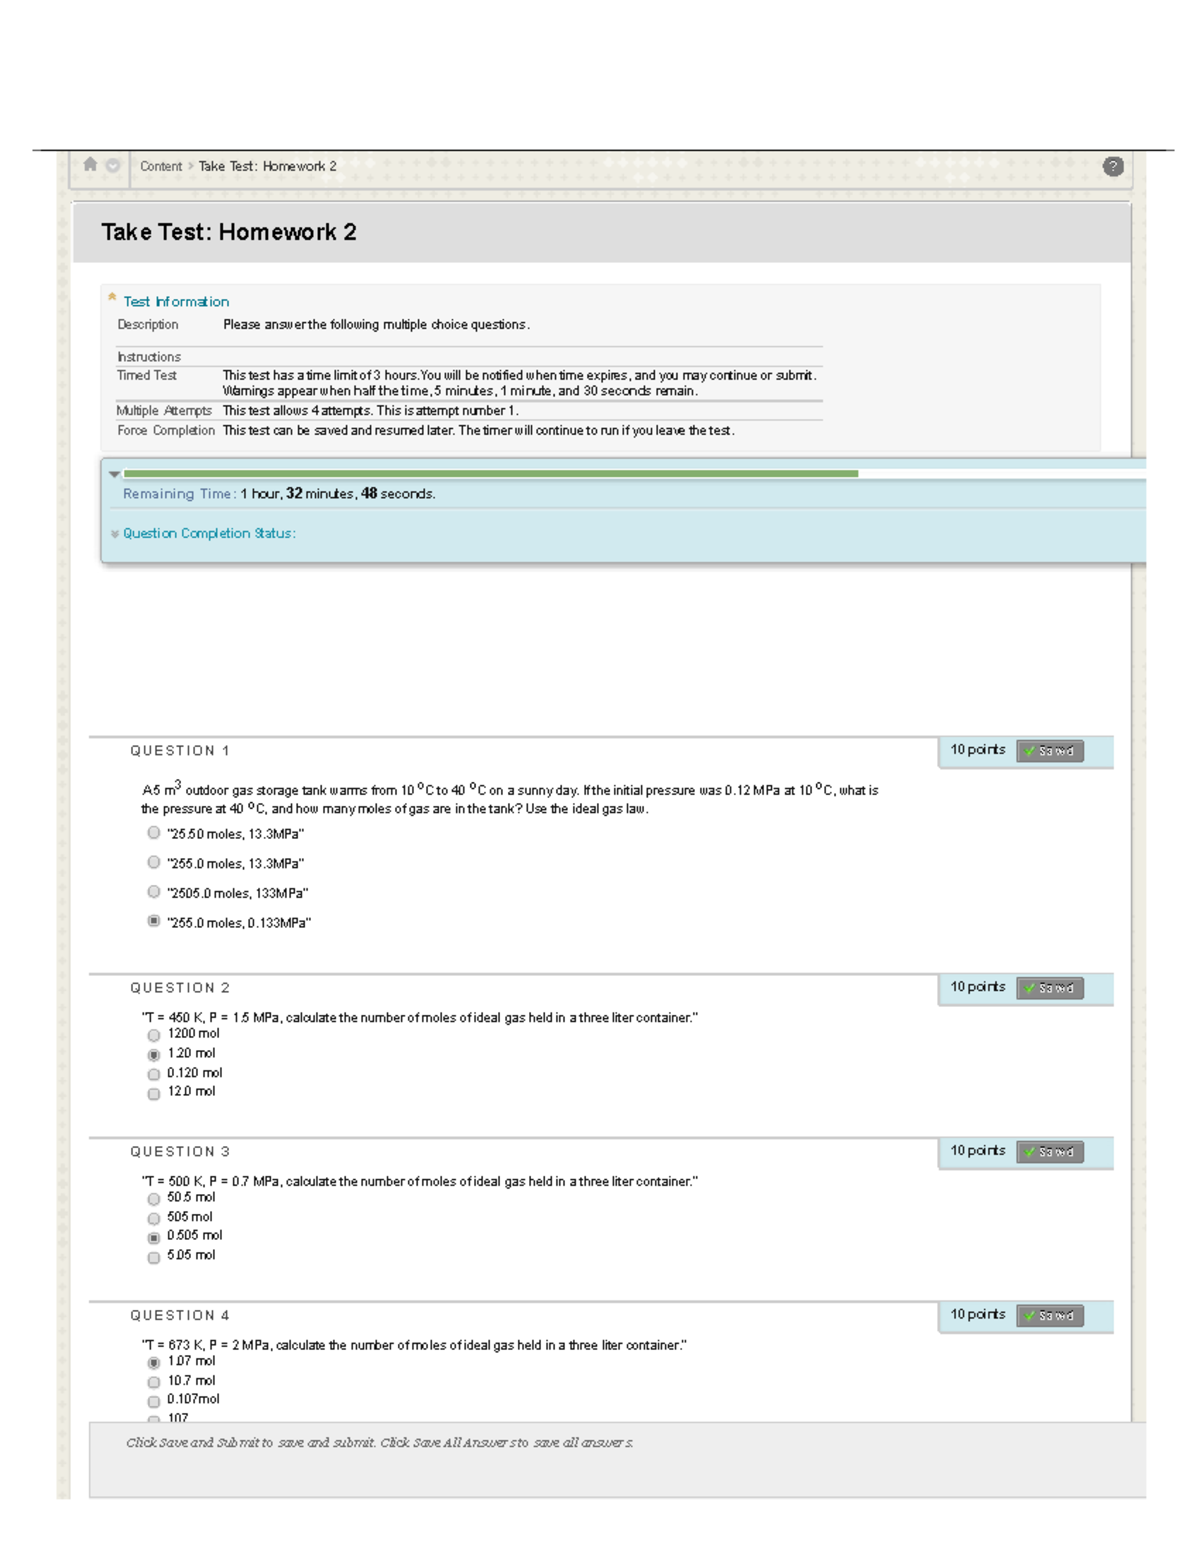Click the "Force Completion" row label
This screenshot has height=1553, width=1200.
166,431
